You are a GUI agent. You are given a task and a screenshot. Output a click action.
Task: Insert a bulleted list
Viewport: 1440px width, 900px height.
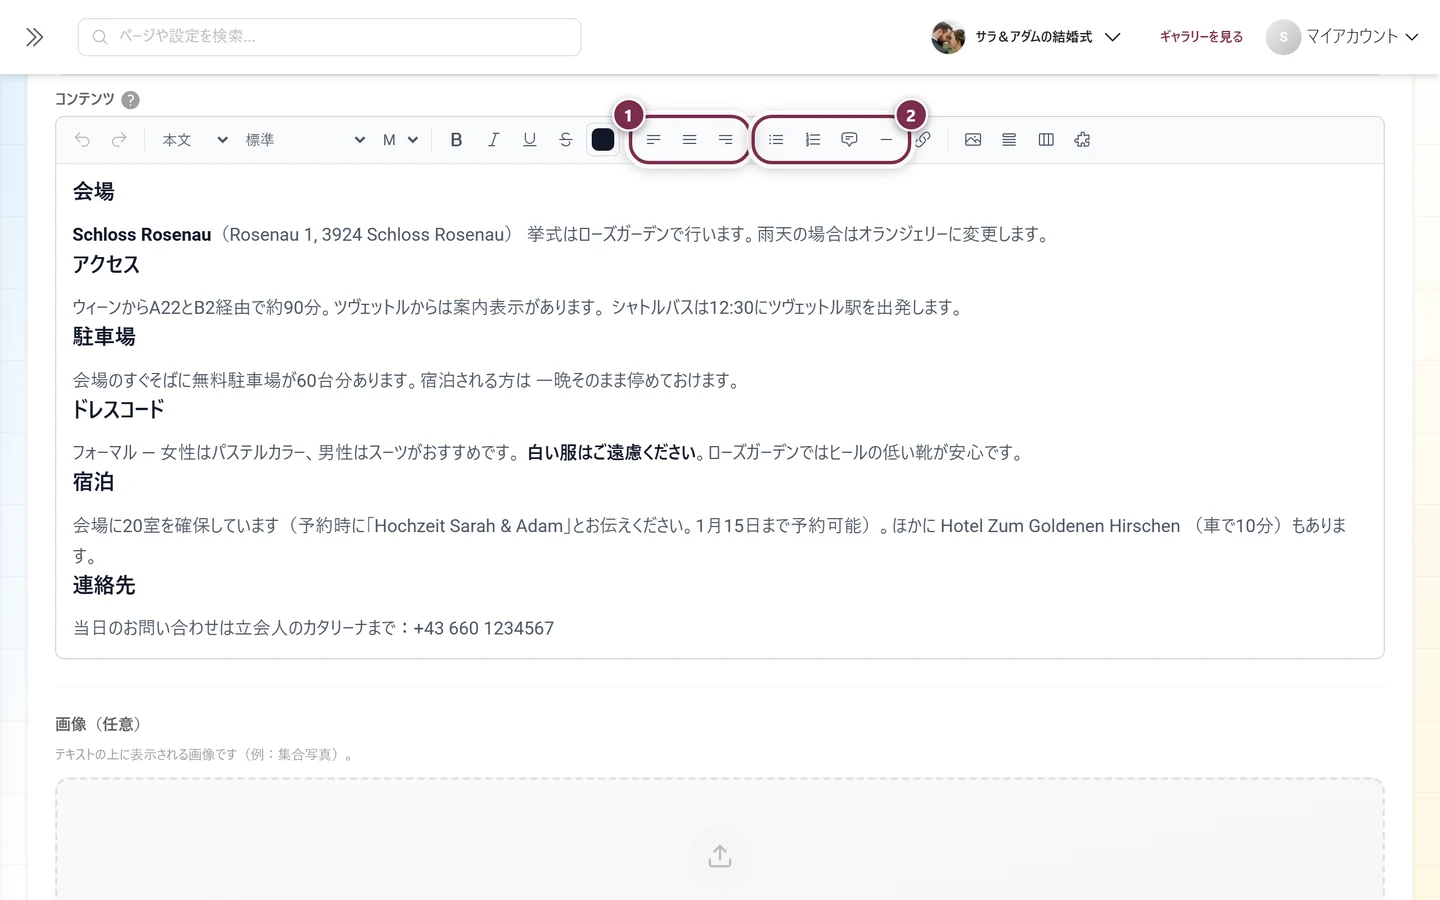tap(776, 140)
